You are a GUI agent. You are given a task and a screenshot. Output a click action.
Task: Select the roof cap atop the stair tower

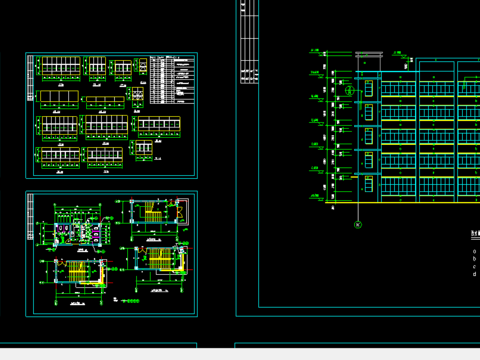pos(369,54)
